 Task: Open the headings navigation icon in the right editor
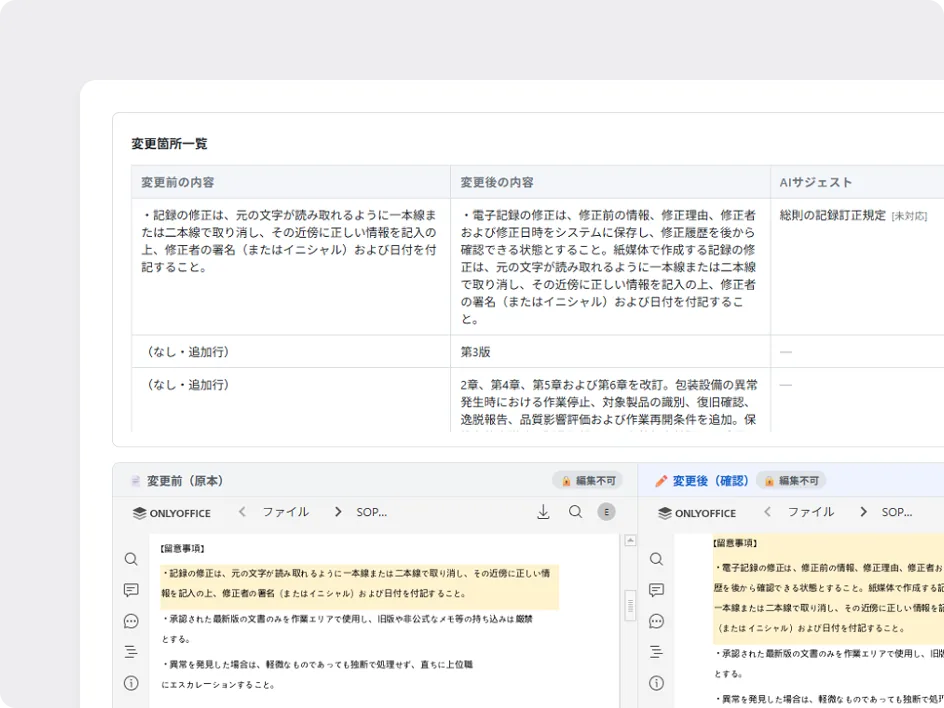click(x=656, y=652)
